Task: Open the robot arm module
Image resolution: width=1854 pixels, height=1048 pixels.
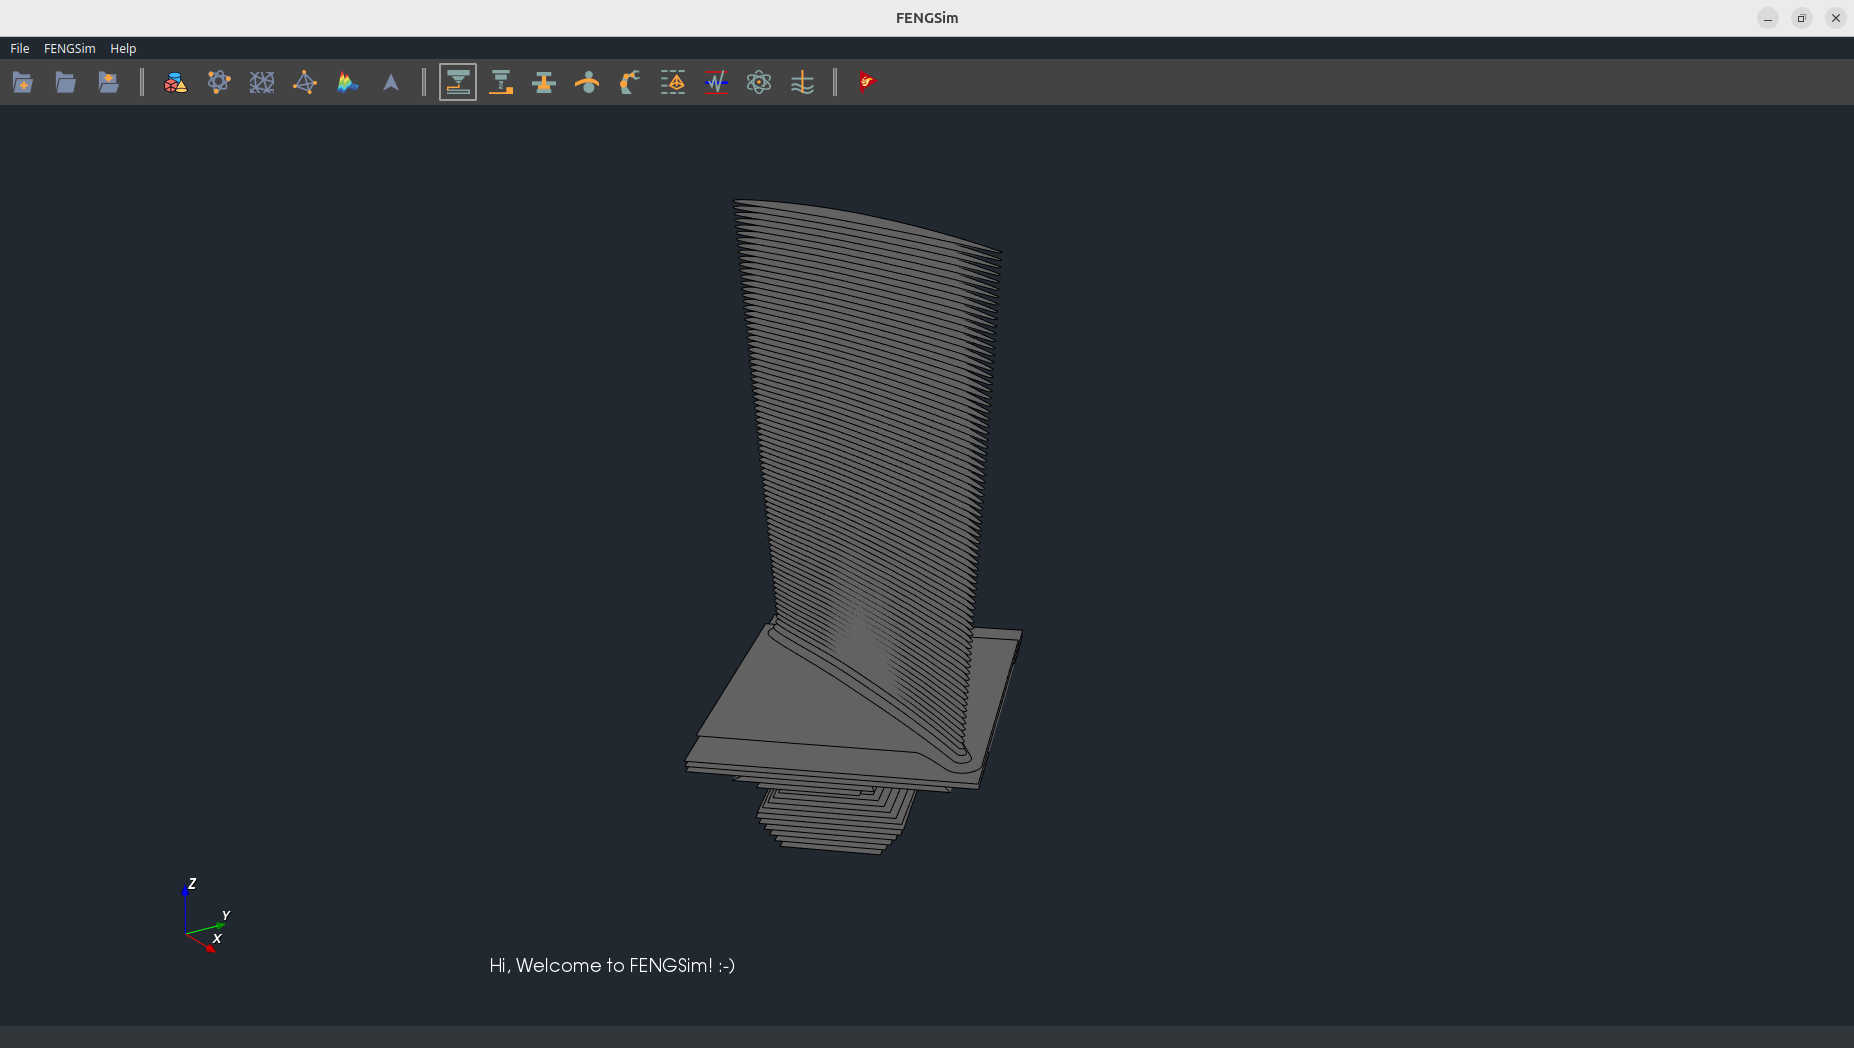Action: [630, 82]
